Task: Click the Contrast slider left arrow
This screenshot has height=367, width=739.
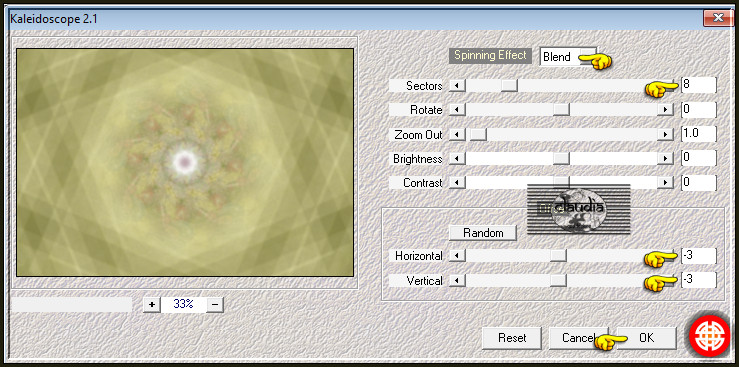Action: [x=457, y=182]
